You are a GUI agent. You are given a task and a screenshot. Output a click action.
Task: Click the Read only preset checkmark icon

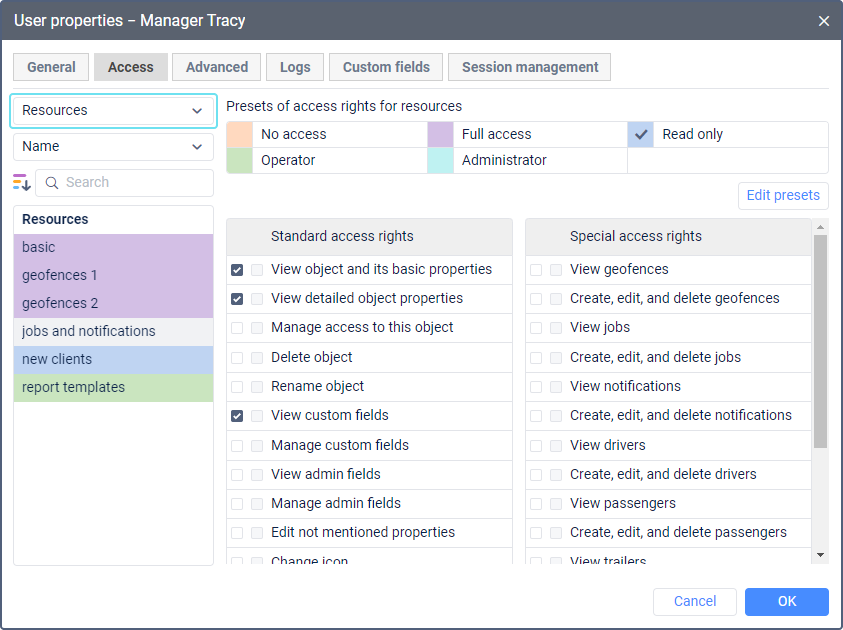click(642, 134)
